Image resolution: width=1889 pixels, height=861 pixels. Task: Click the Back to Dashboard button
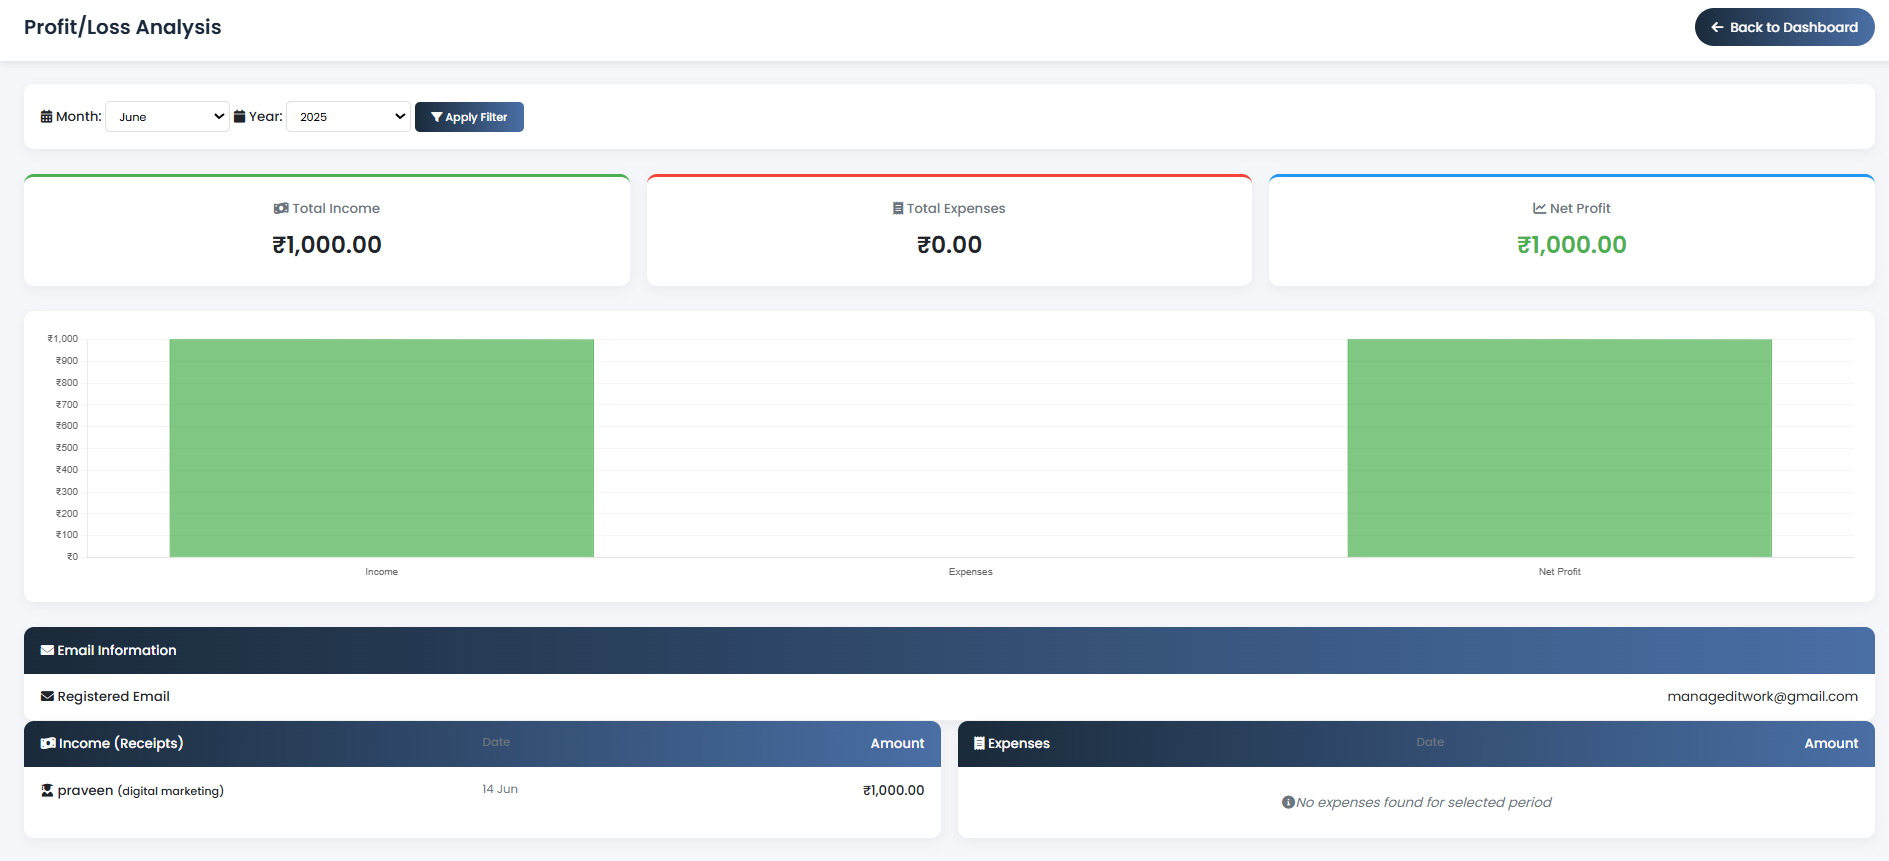tap(1784, 27)
